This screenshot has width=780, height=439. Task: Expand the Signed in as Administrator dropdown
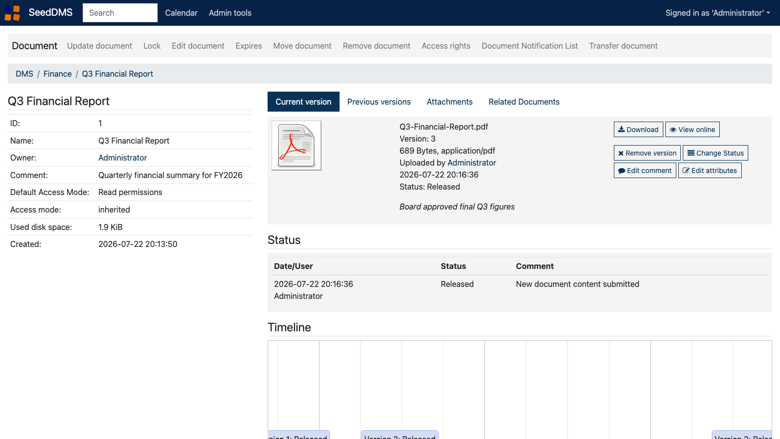717,13
